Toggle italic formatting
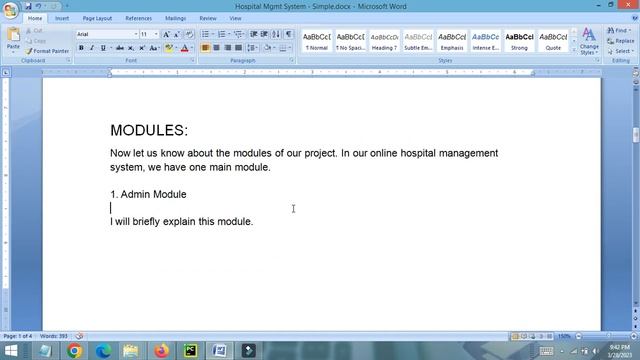This screenshot has height=360, width=640. coord(92,48)
